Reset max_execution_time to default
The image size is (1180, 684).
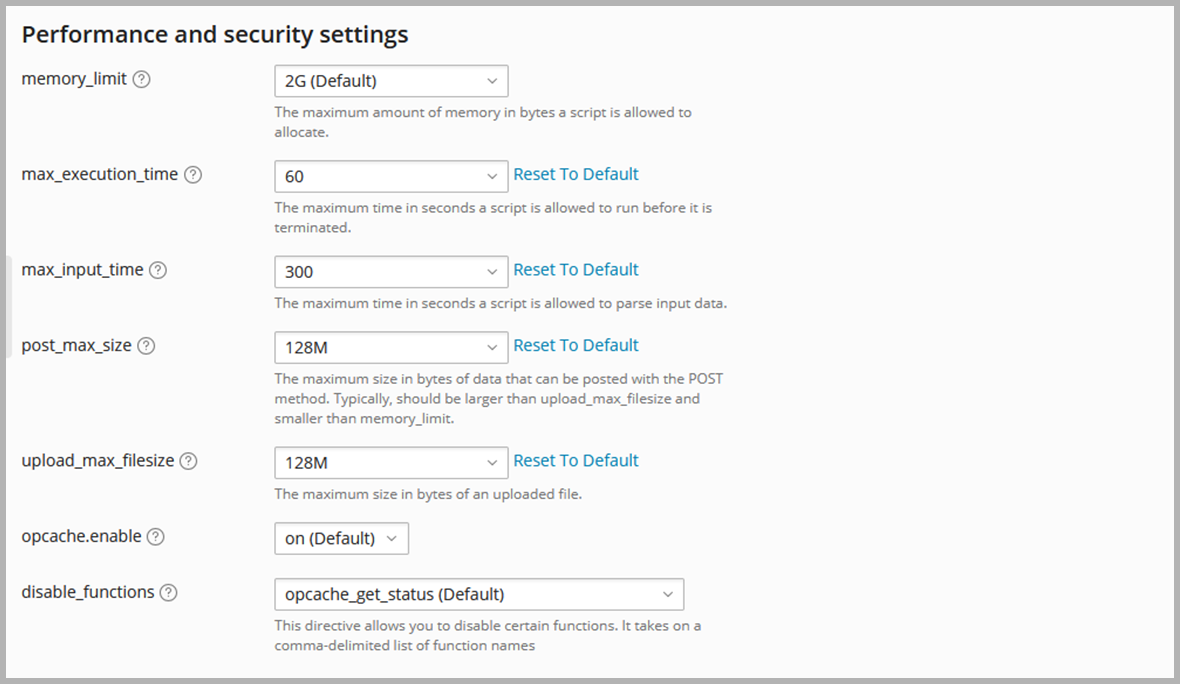(x=576, y=174)
